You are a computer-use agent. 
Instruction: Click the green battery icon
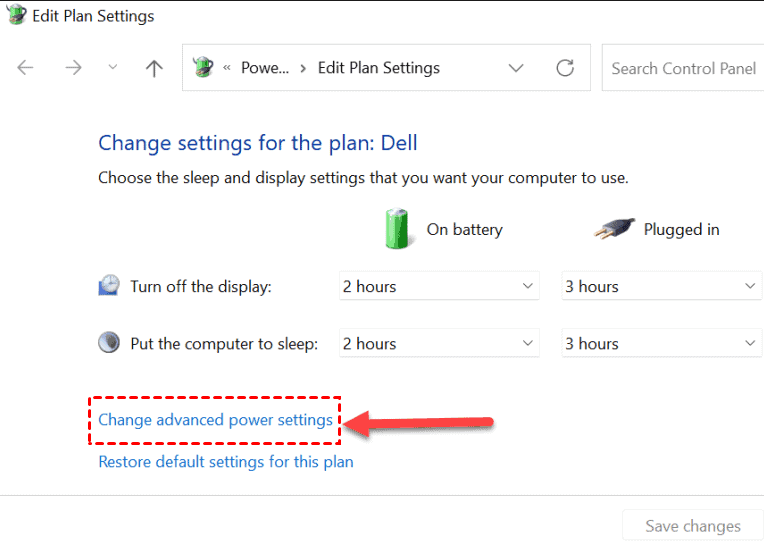pyautogui.click(x=397, y=228)
